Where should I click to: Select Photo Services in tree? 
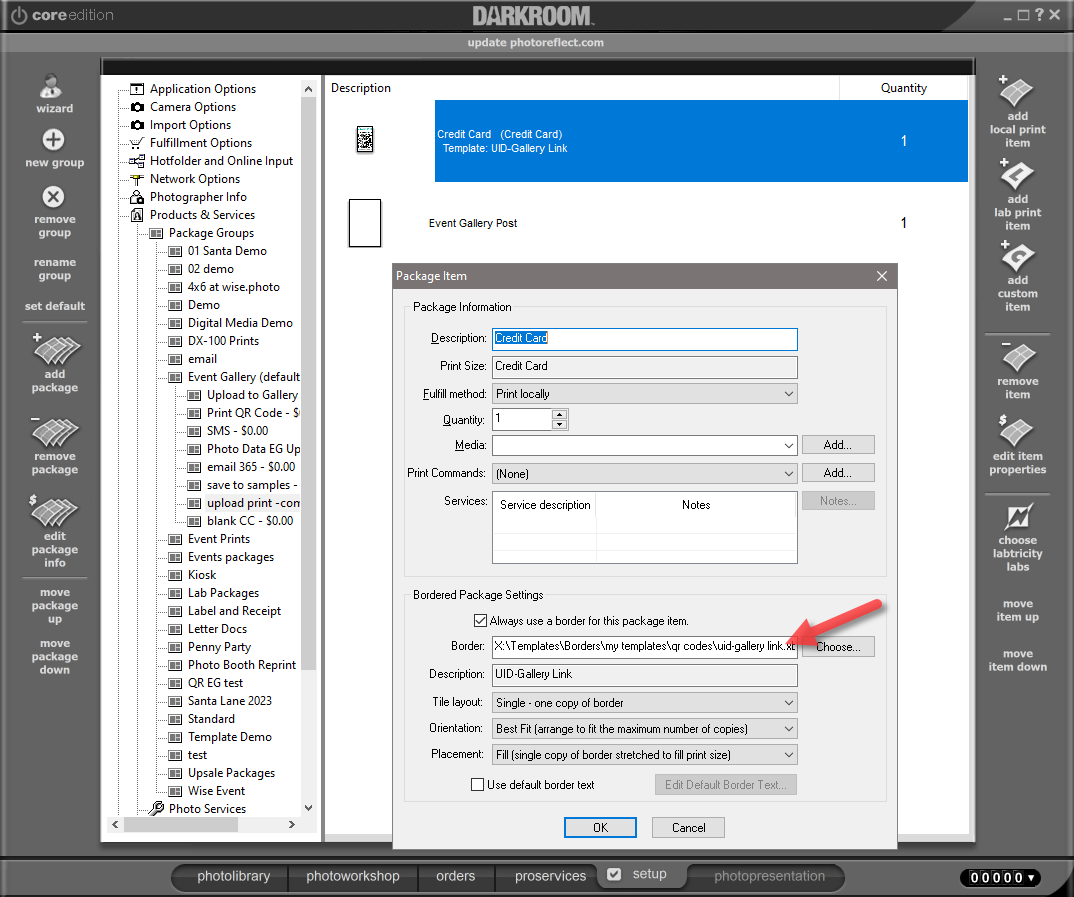click(207, 809)
